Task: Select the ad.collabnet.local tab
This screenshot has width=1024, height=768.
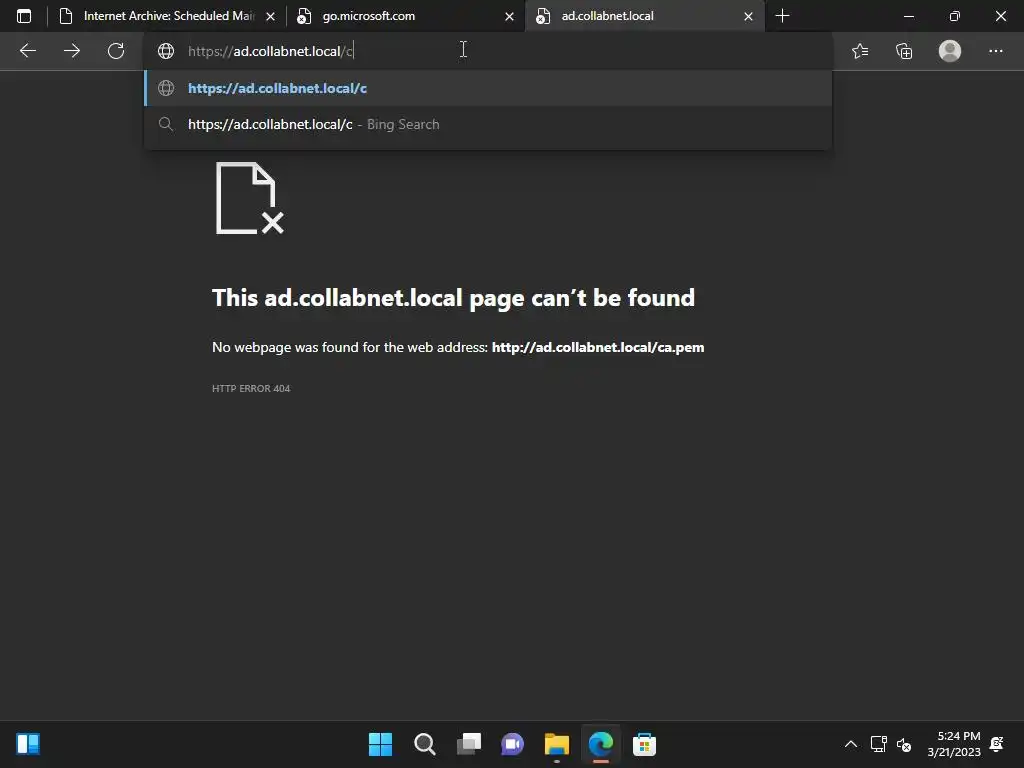Action: 644,16
